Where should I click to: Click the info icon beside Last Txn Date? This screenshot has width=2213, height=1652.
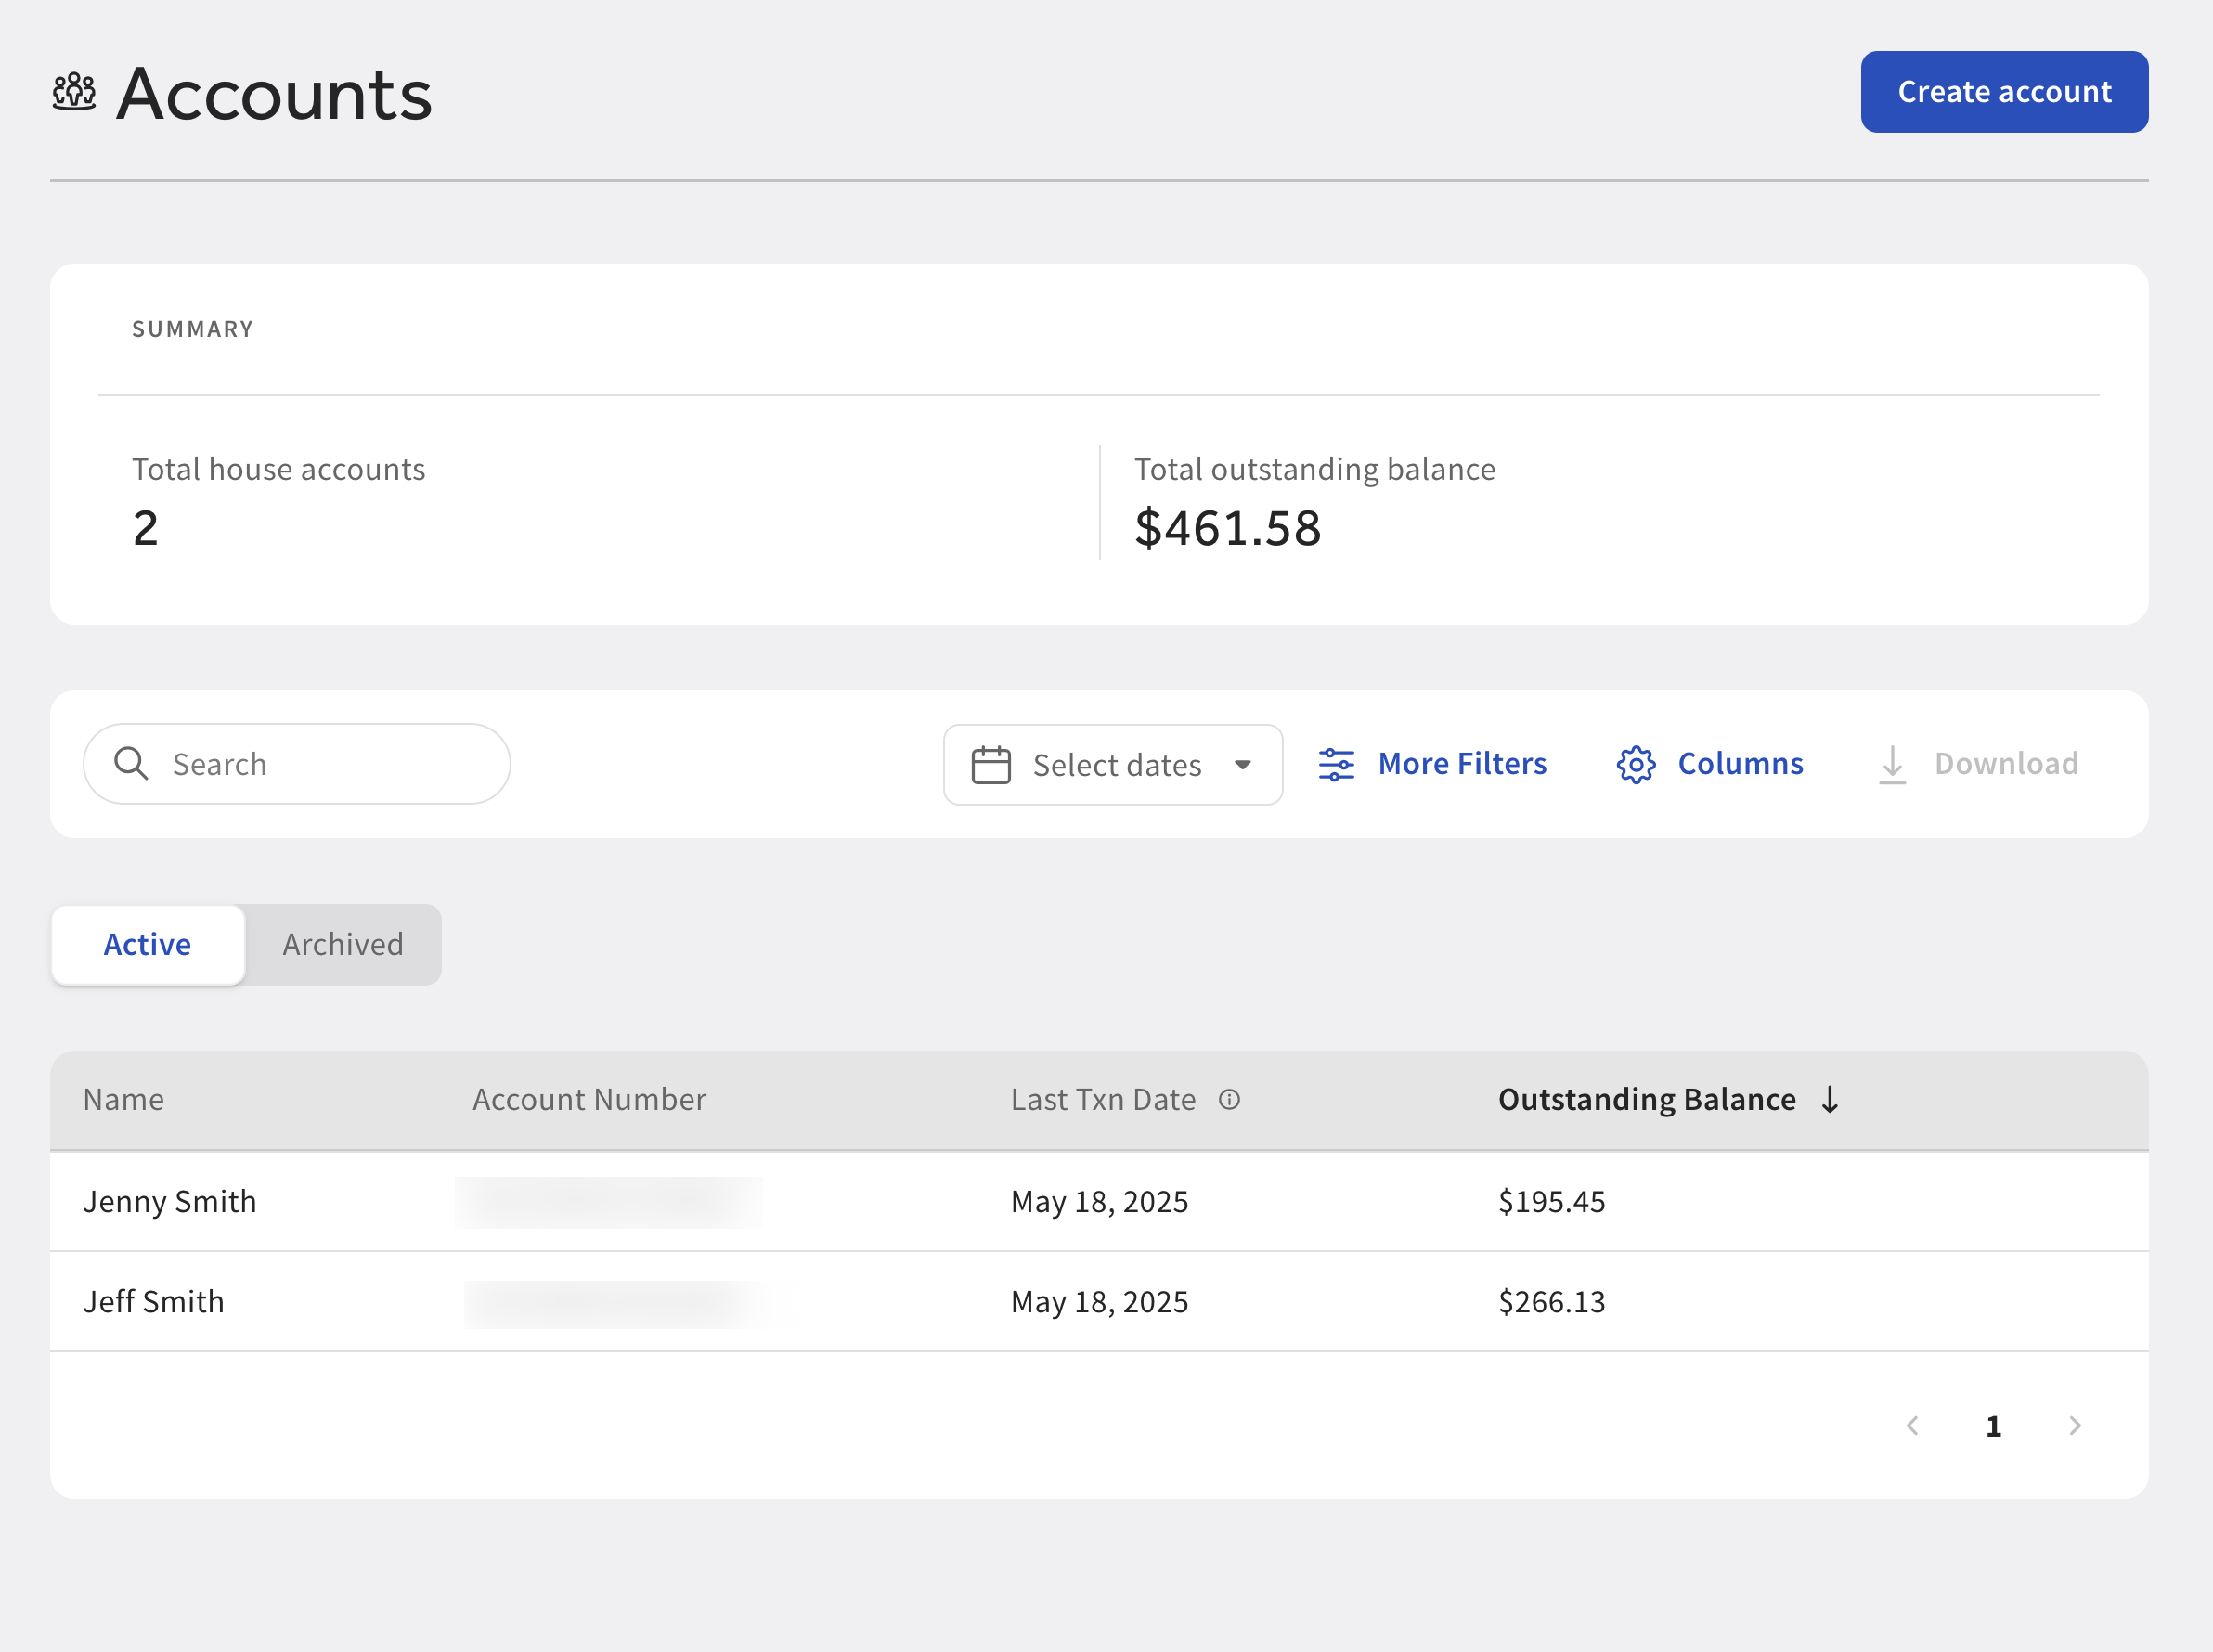pos(1229,1100)
